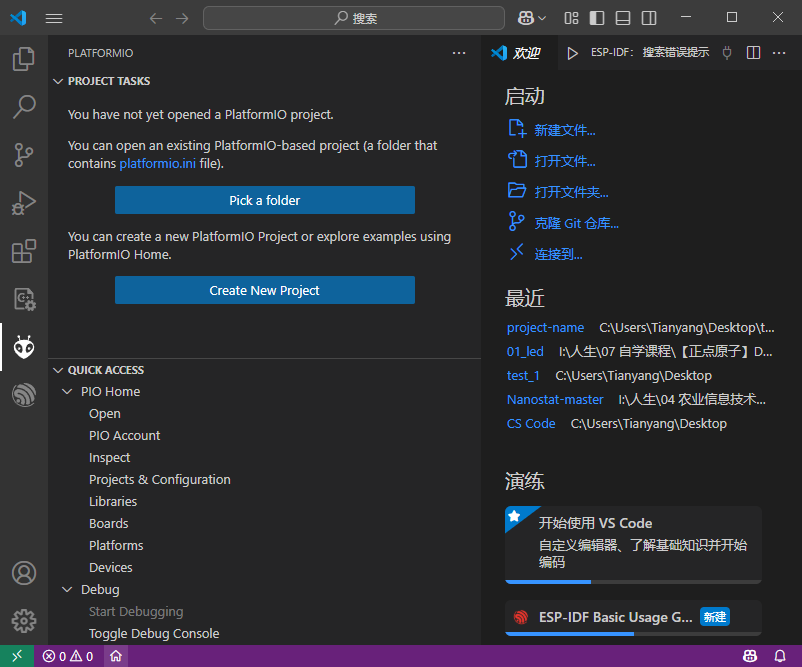Toggle the secondary side bar
Screen dimensions: 802x667
click(649, 18)
